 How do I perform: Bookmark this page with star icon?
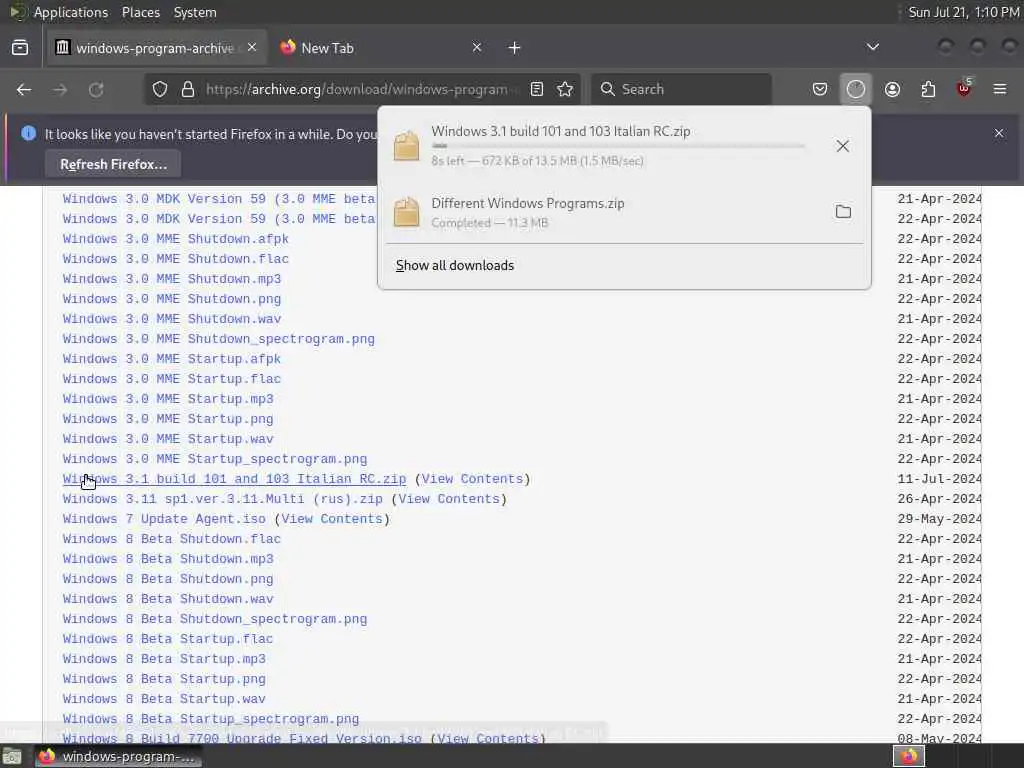coord(566,89)
